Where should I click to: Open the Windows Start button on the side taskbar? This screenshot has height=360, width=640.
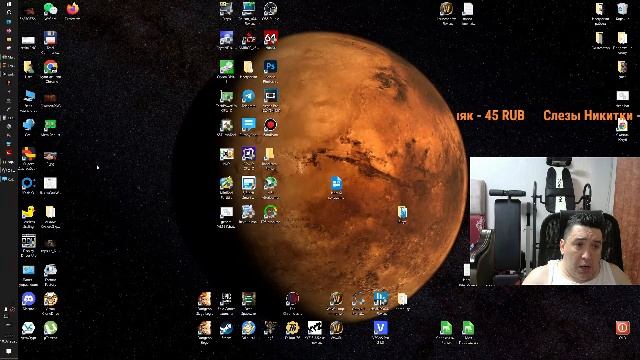pyautogui.click(x=9, y=4)
